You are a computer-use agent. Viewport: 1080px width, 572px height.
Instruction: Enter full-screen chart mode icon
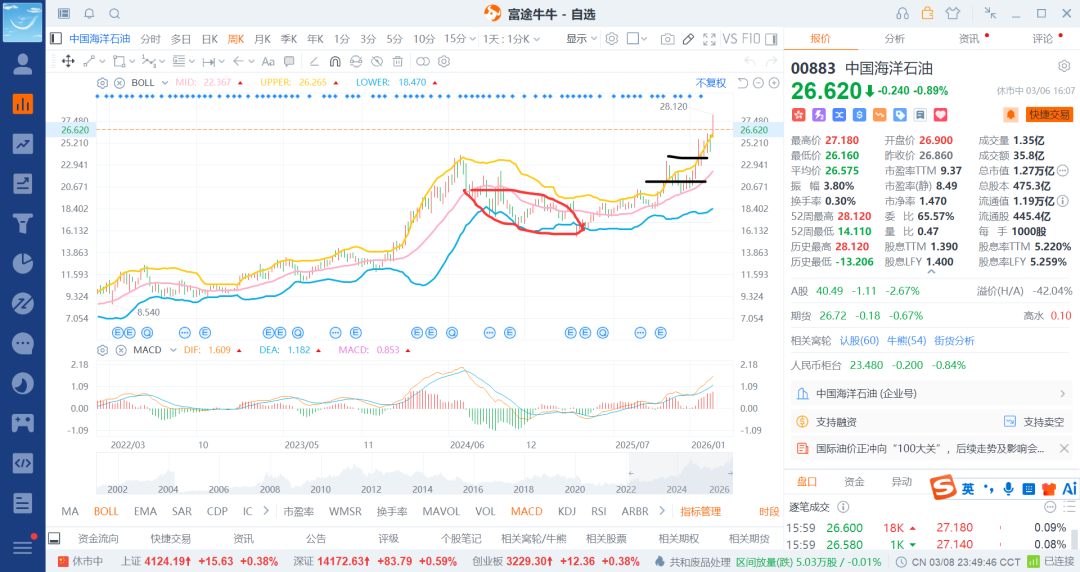pyautogui.click(x=709, y=39)
